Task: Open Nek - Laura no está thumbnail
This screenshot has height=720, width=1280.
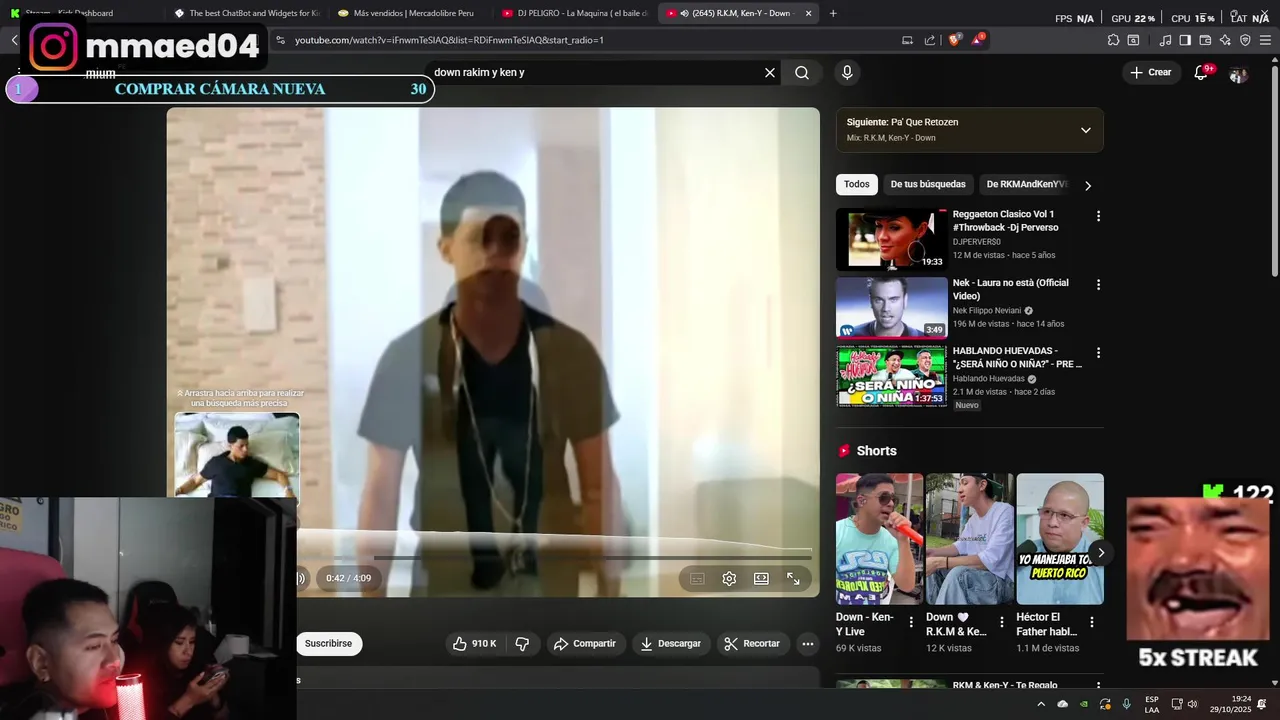Action: (891, 308)
